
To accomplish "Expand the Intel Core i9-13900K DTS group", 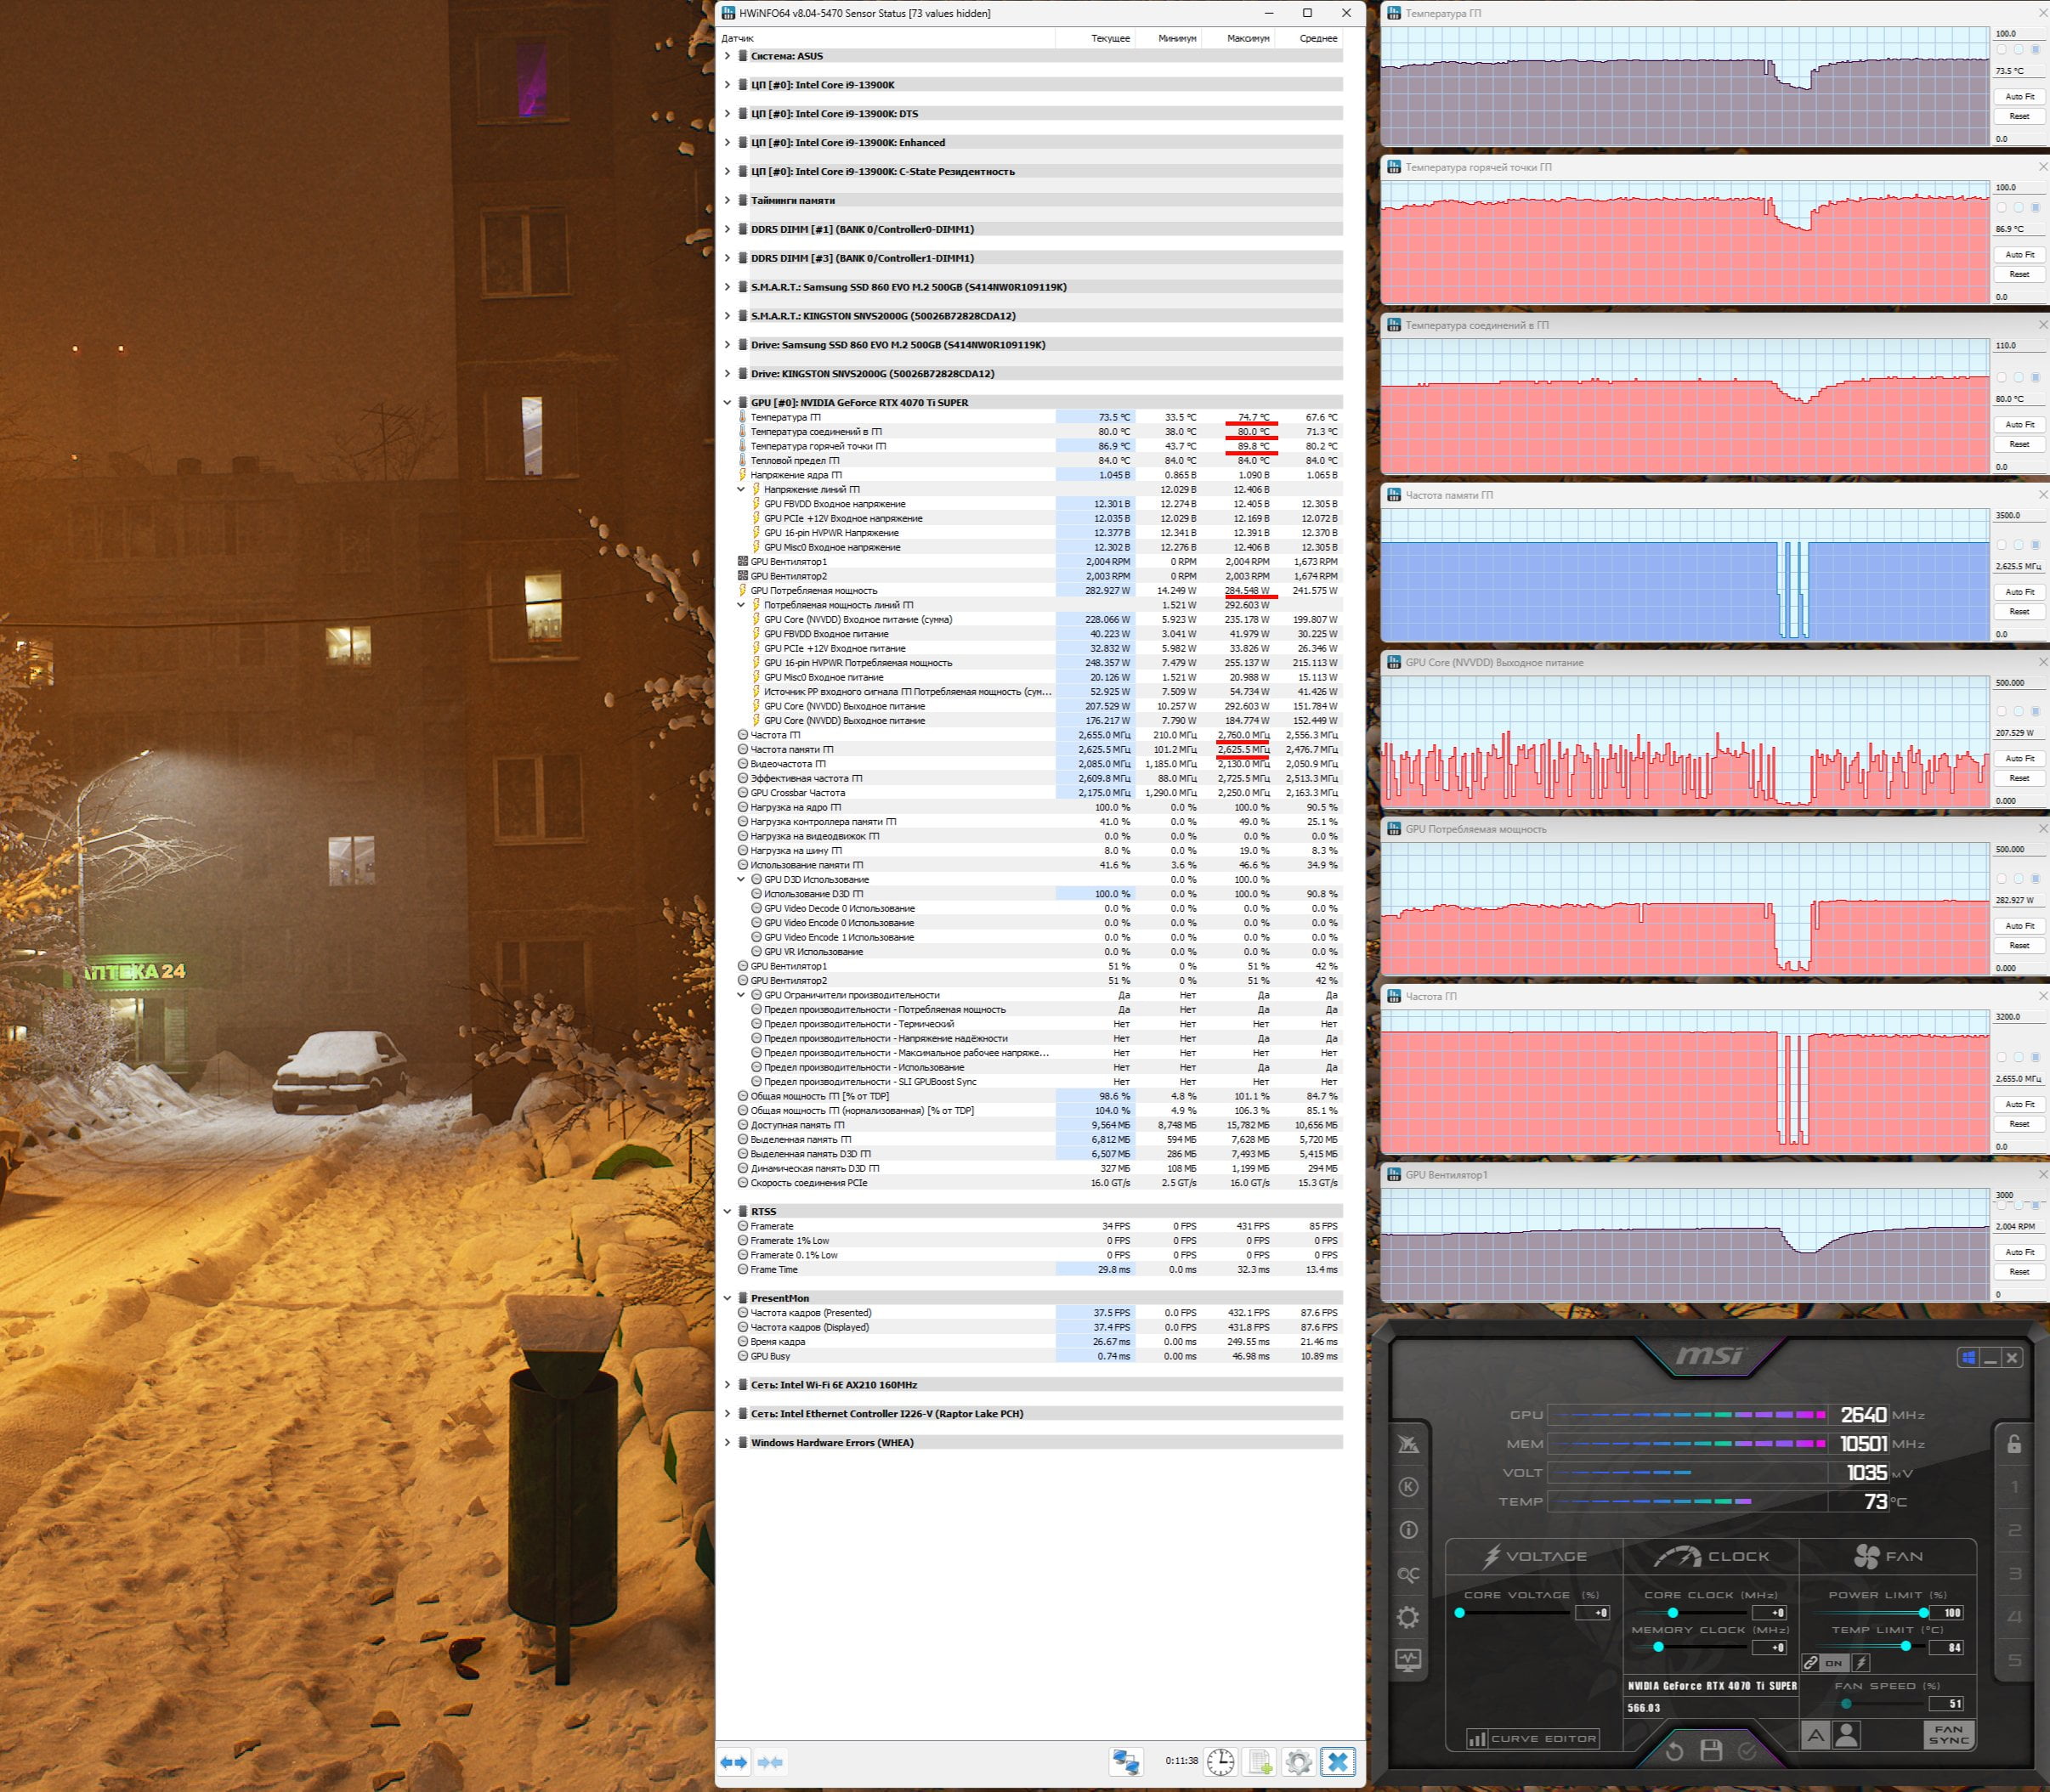I will 728,114.
